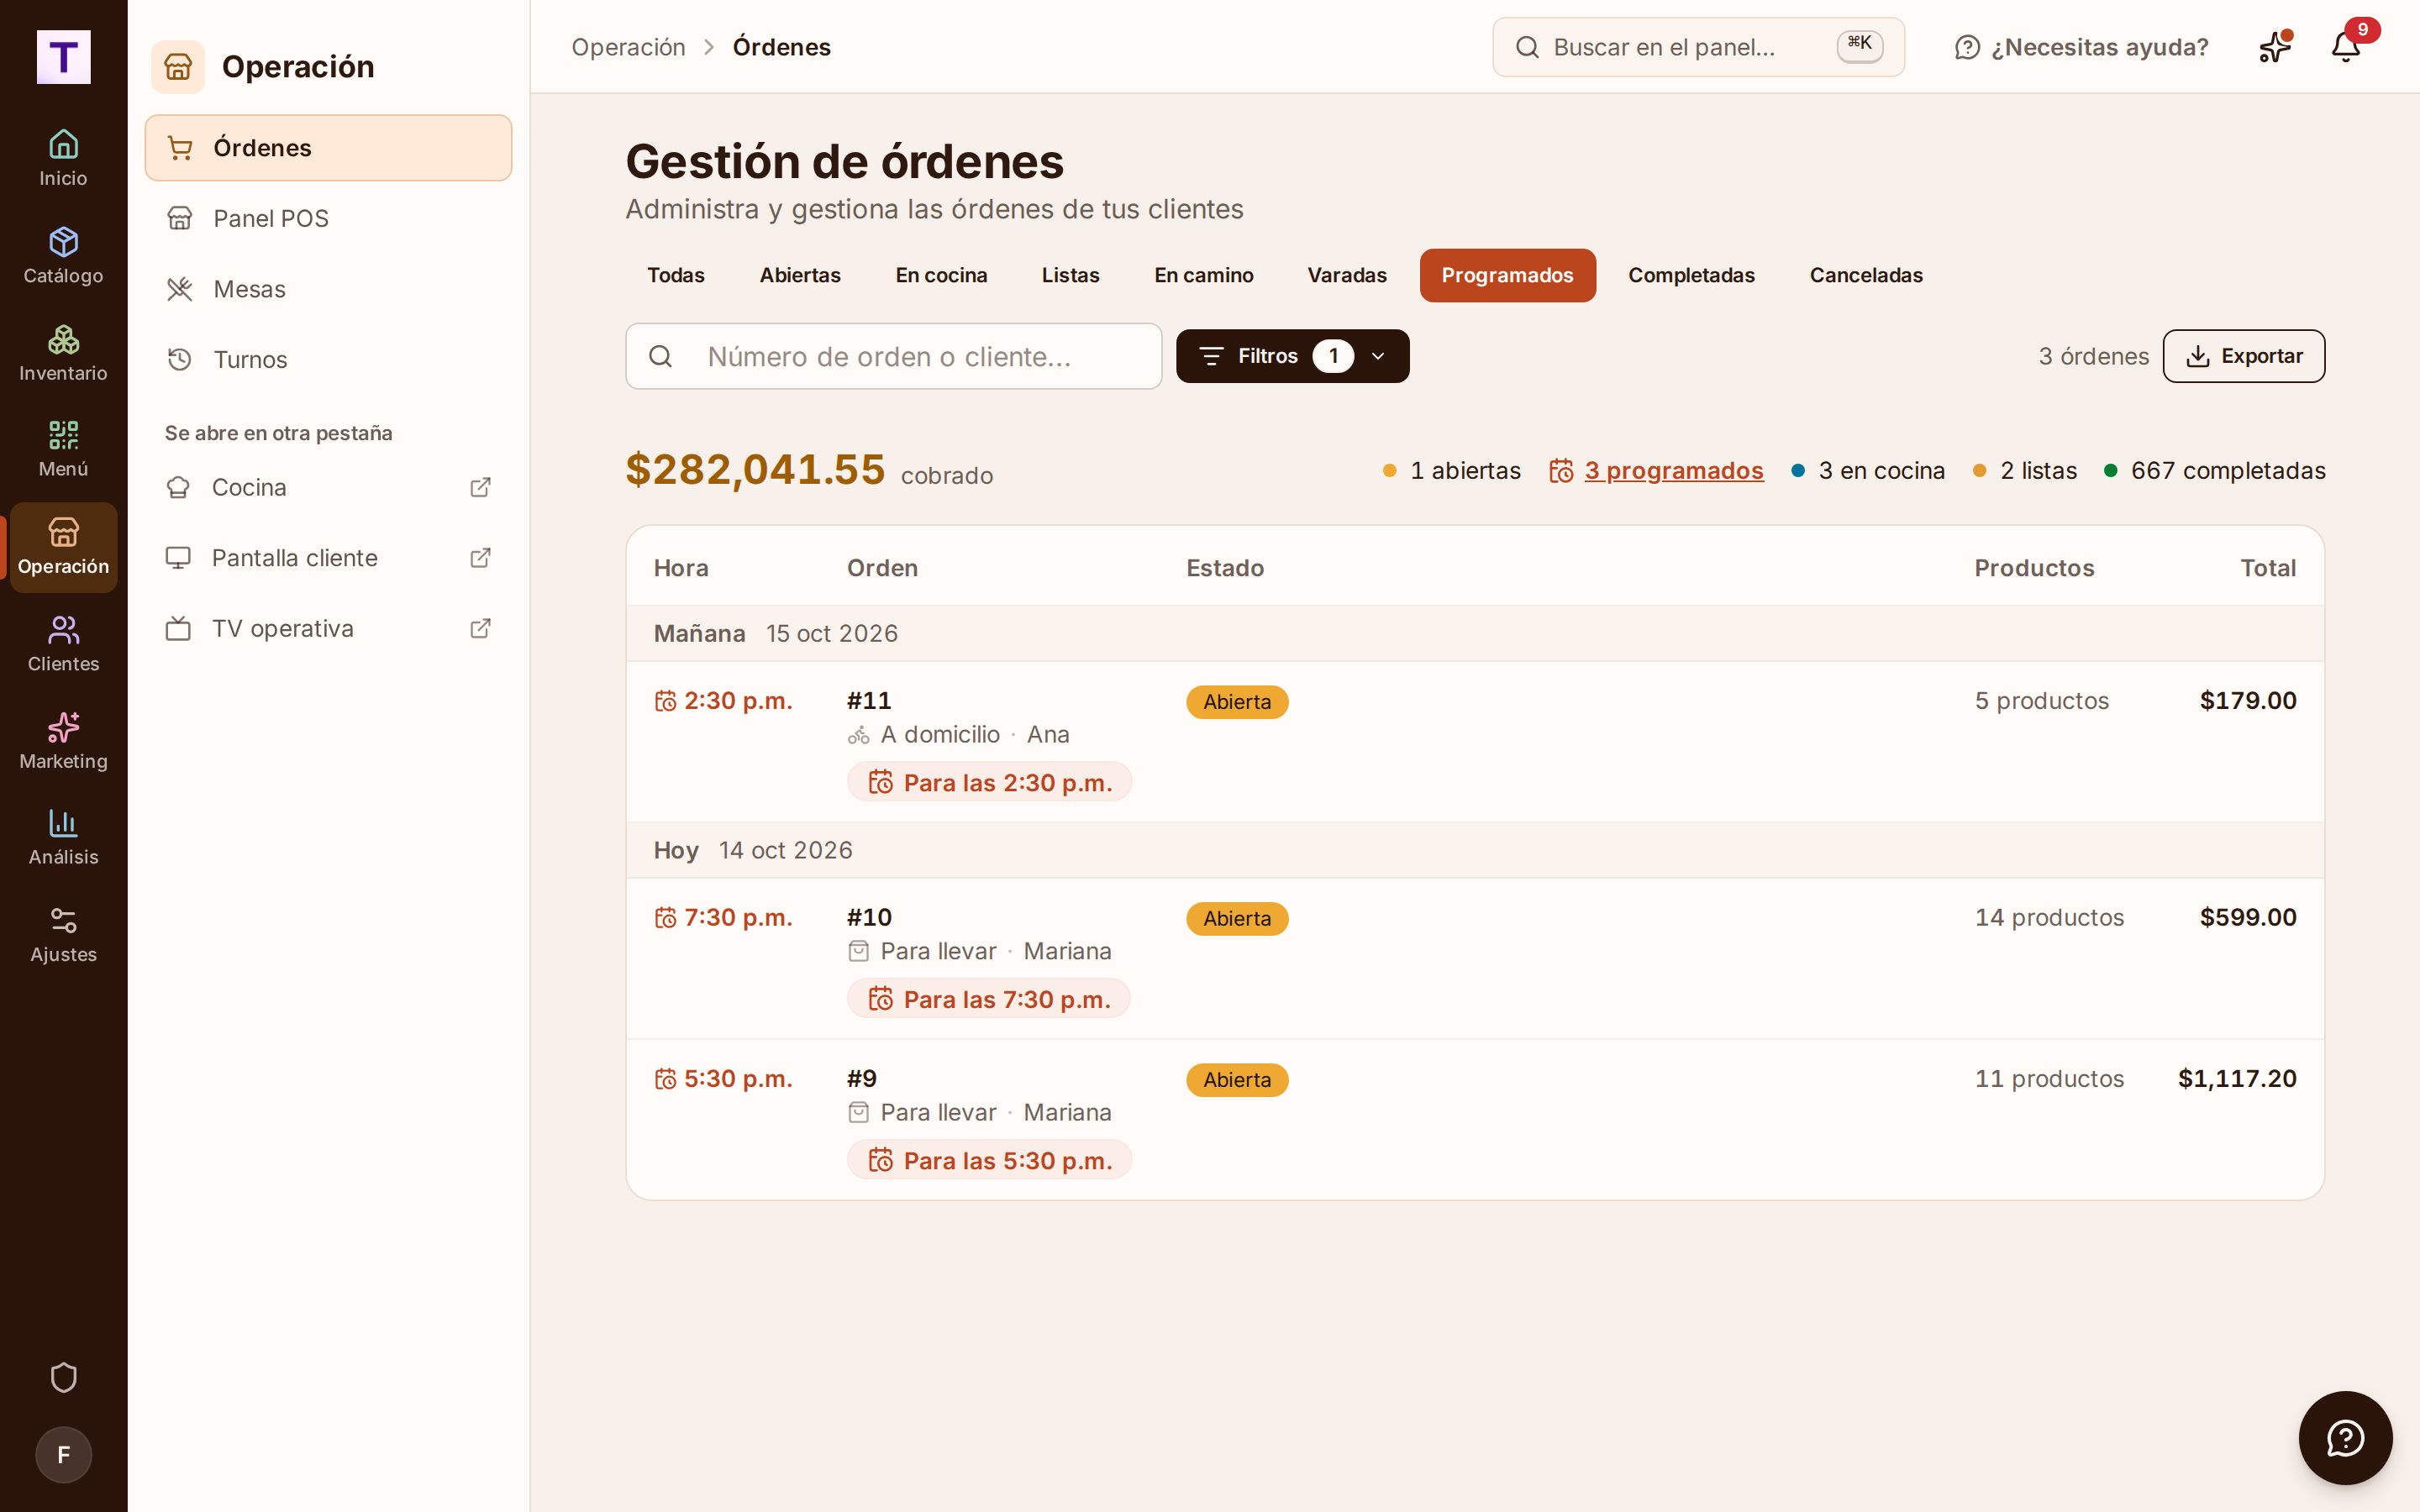Open Ajustes settings

click(63, 935)
